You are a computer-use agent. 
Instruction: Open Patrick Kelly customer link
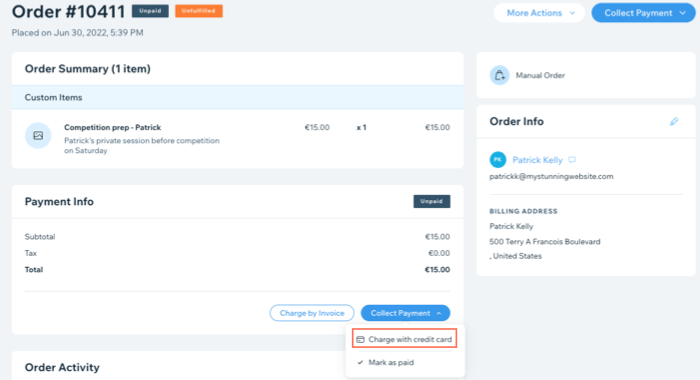point(537,160)
